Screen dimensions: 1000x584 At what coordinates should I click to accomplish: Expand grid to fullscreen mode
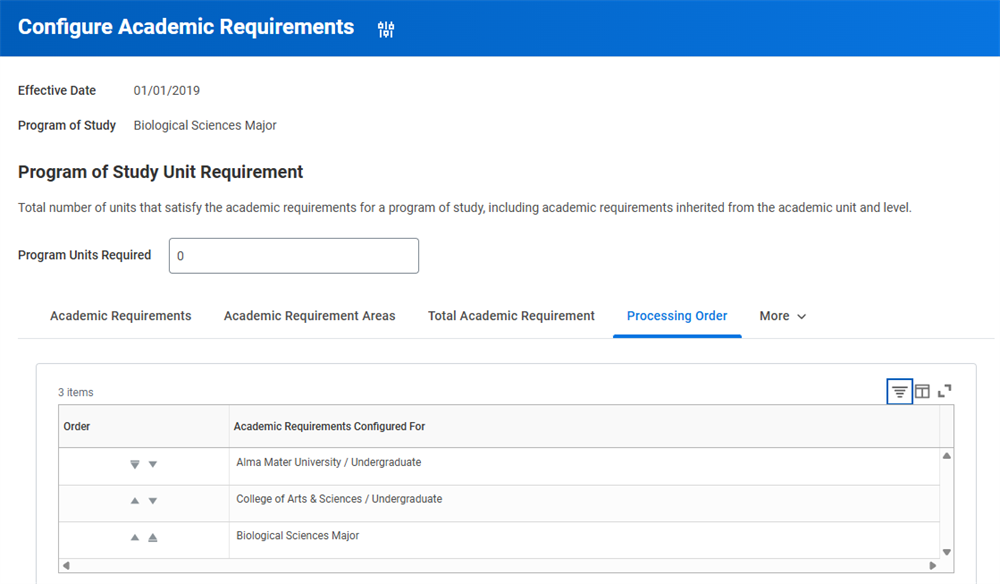tap(945, 391)
